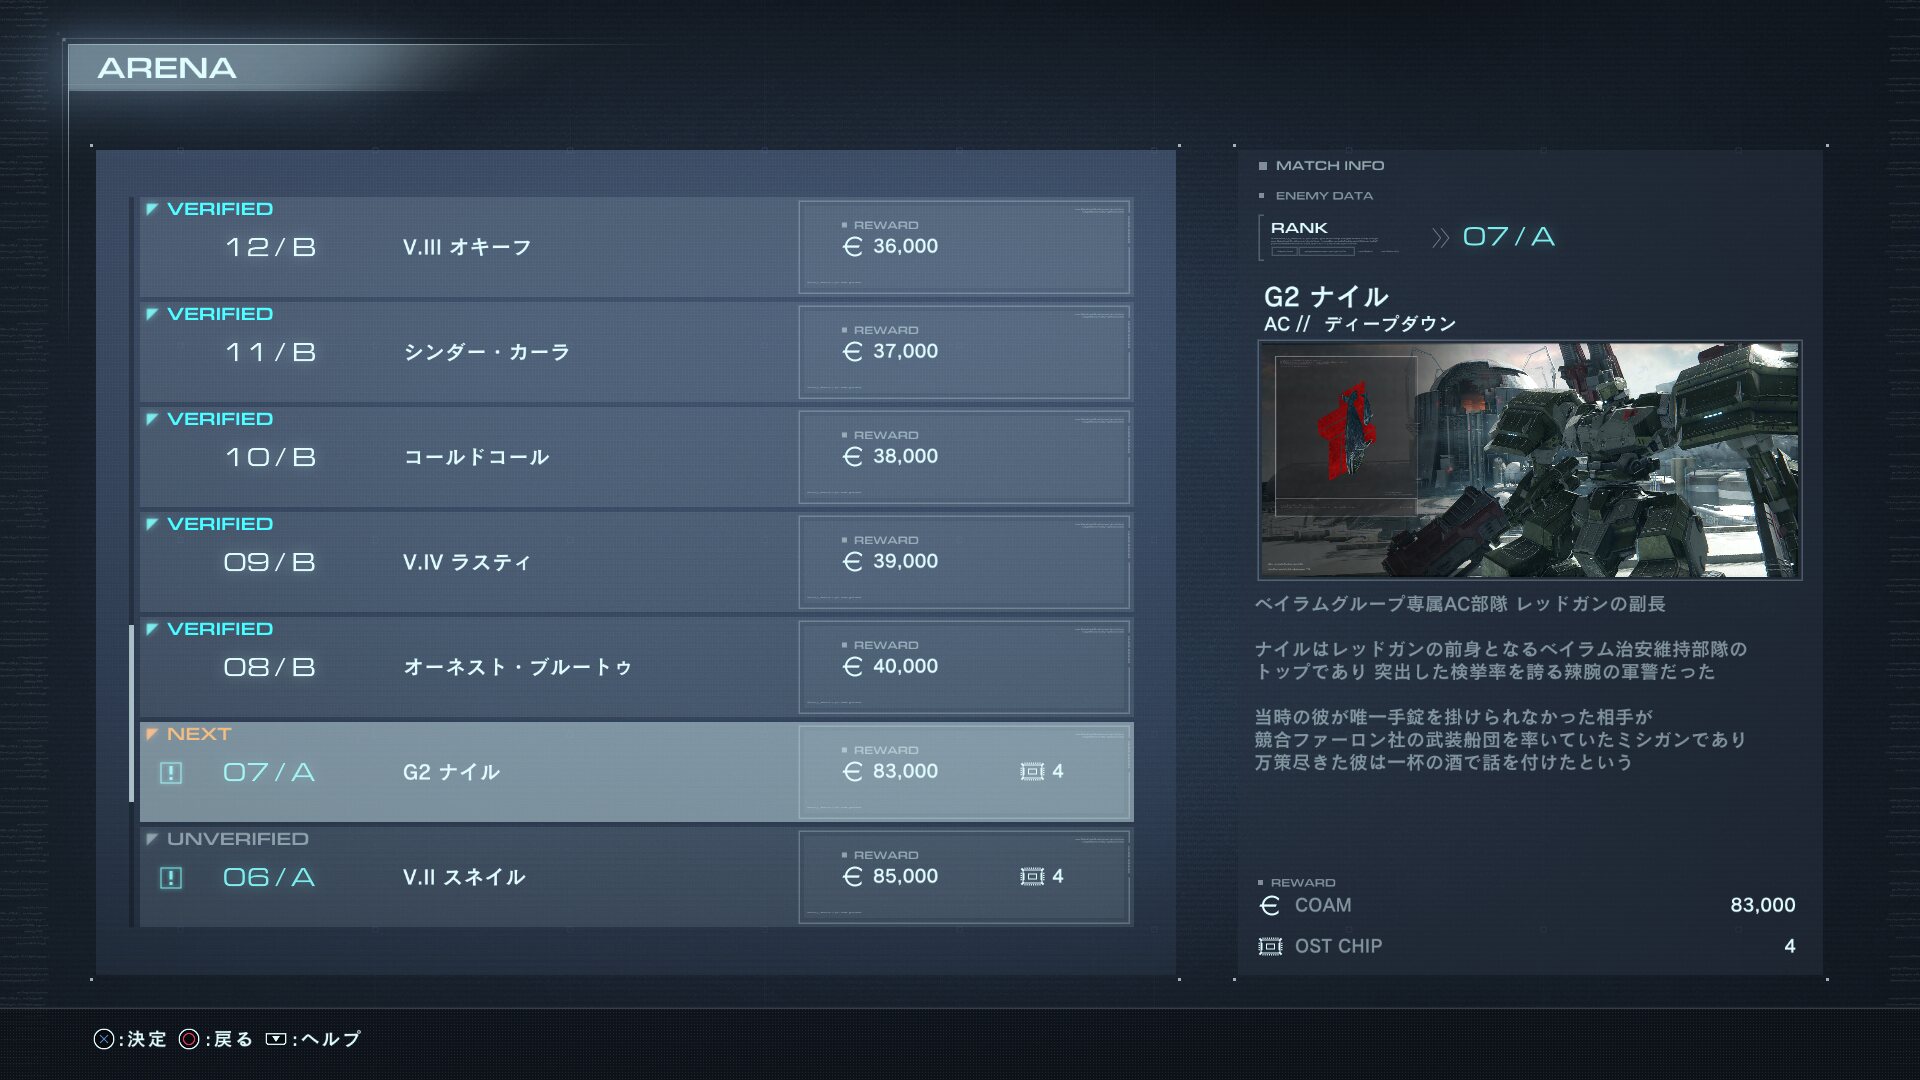Click the arena list scrollbar indicator
1920x1080 pixels.
(x=131, y=699)
